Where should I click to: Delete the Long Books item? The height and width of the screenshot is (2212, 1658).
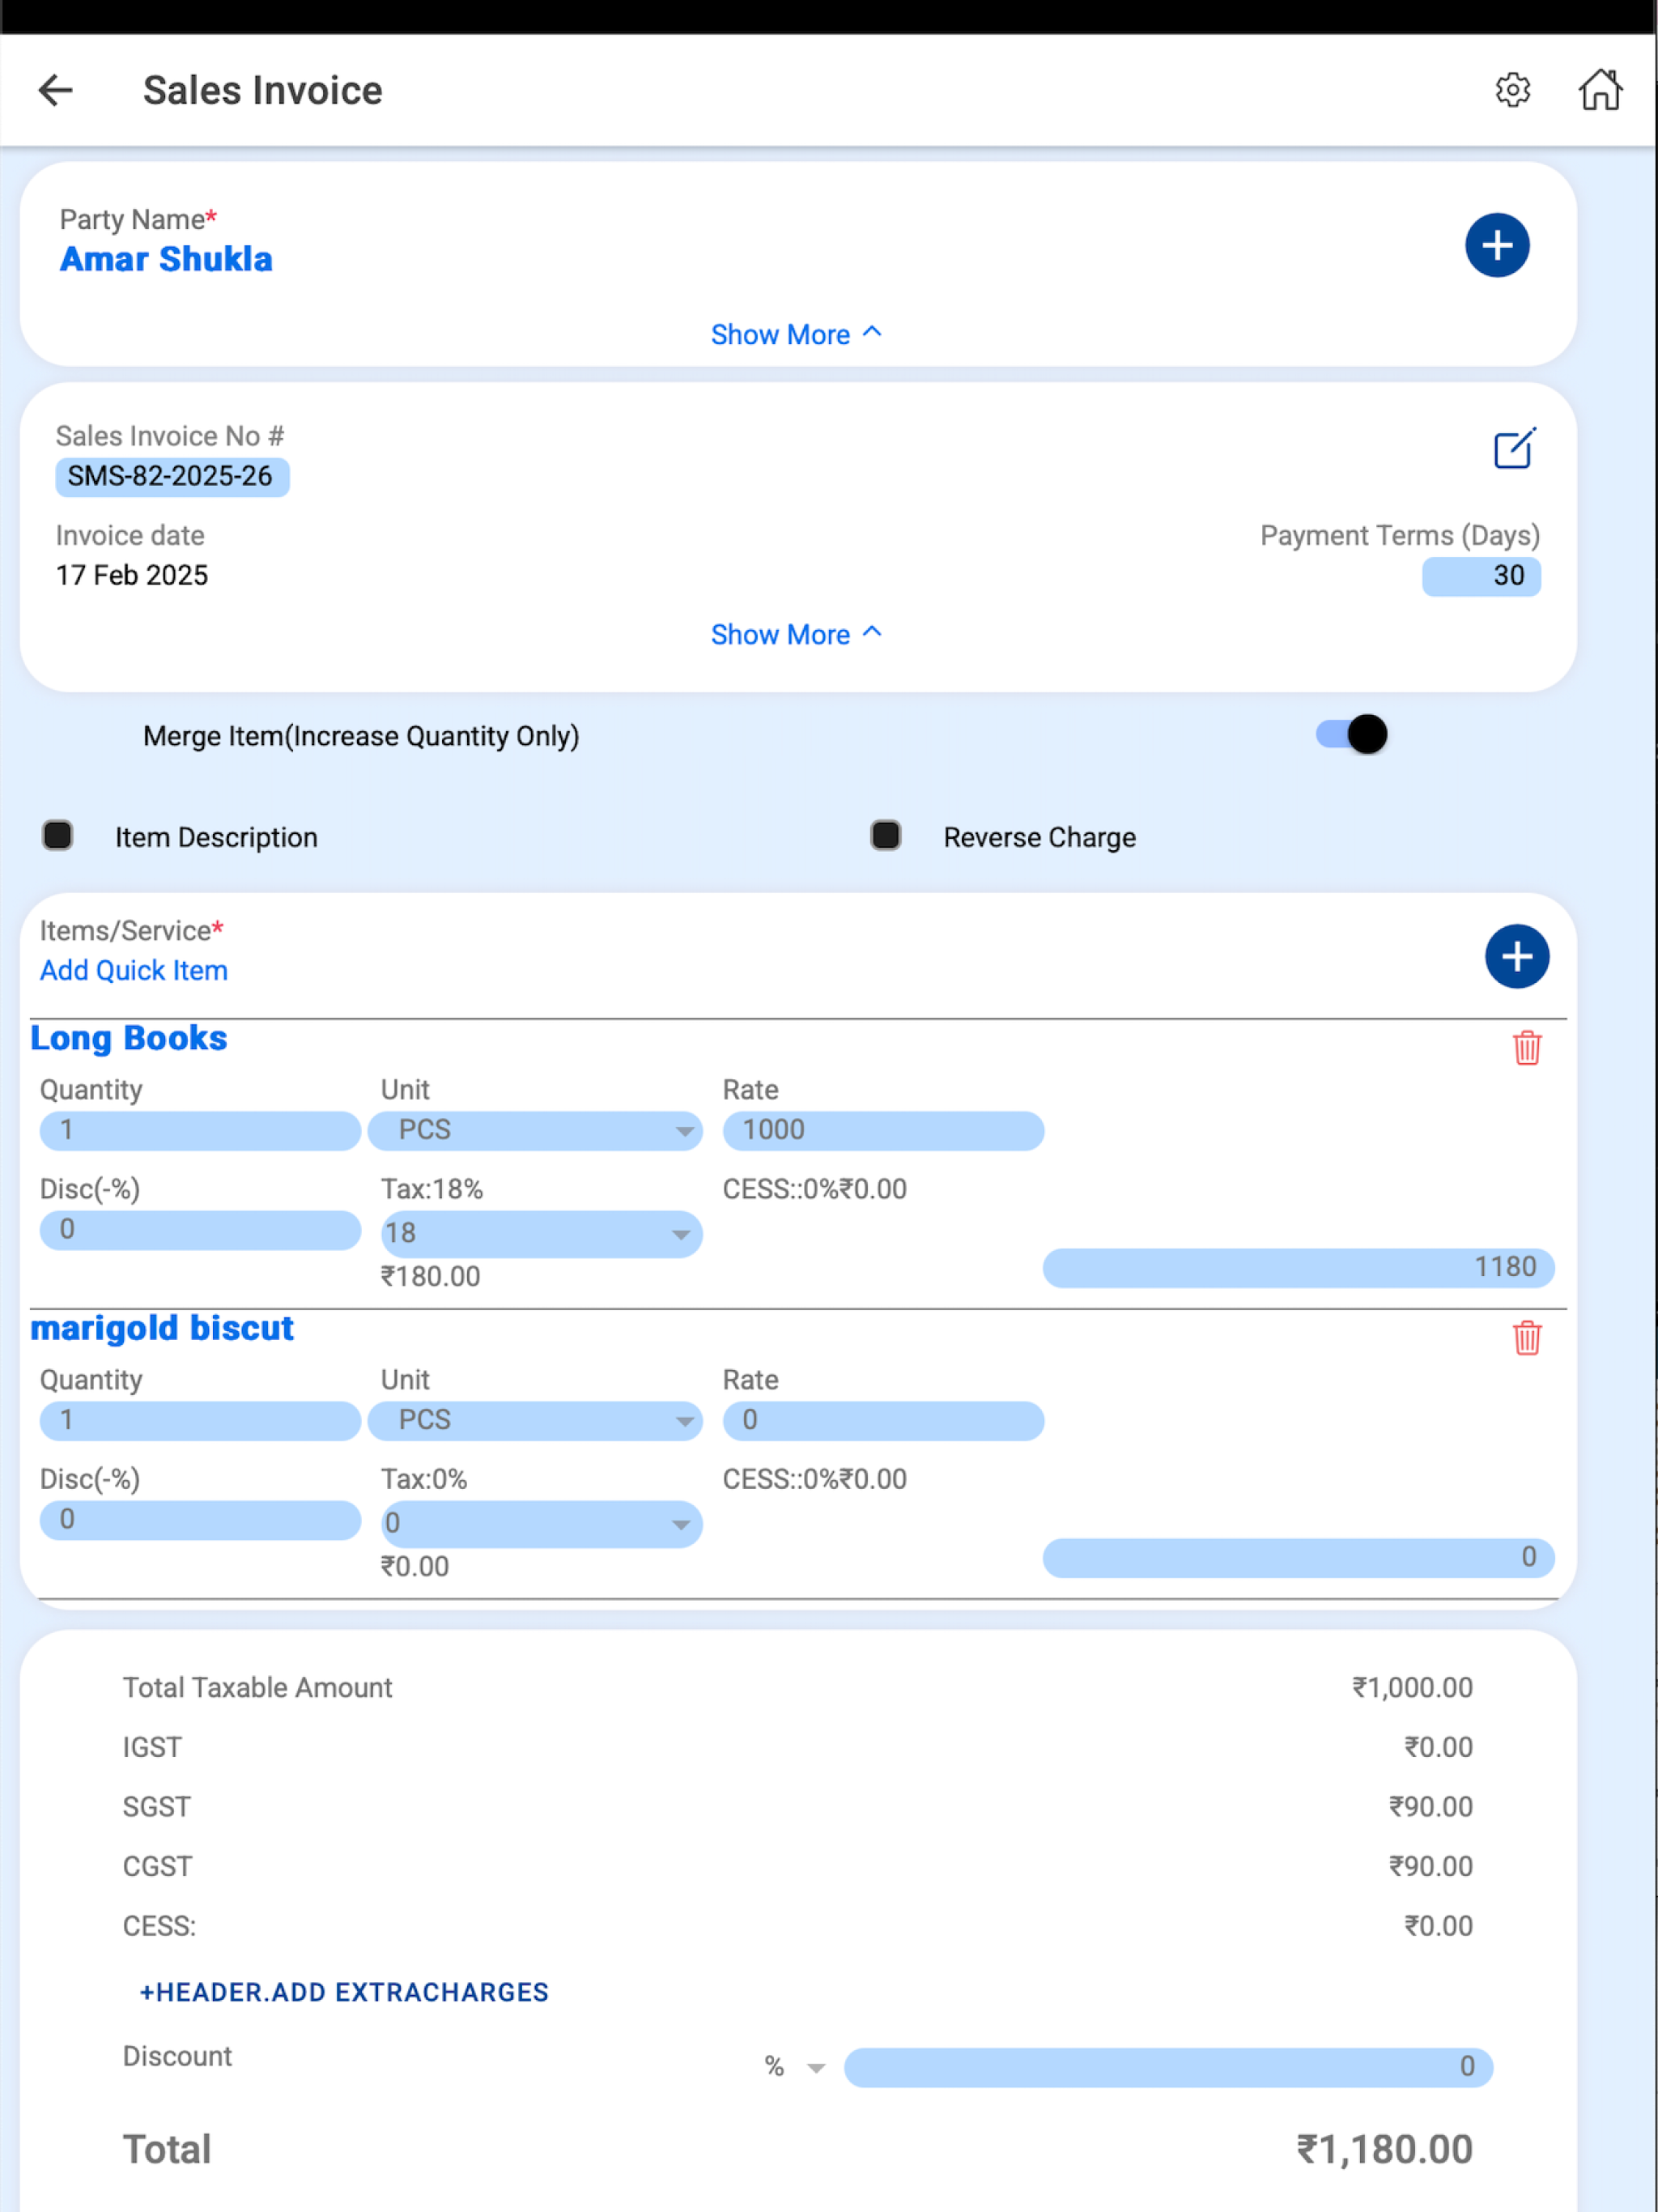click(1526, 1048)
